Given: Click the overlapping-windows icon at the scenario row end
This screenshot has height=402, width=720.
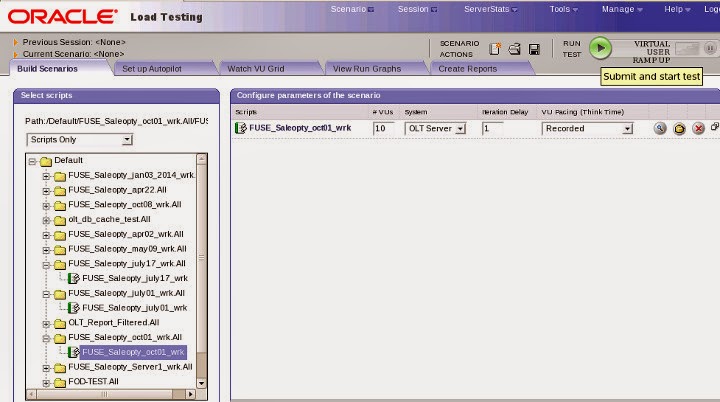Looking at the screenshot, I should [715, 127].
